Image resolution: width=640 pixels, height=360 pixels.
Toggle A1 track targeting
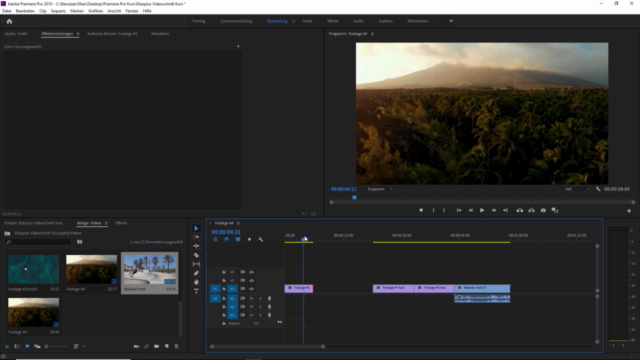[x=232, y=298]
